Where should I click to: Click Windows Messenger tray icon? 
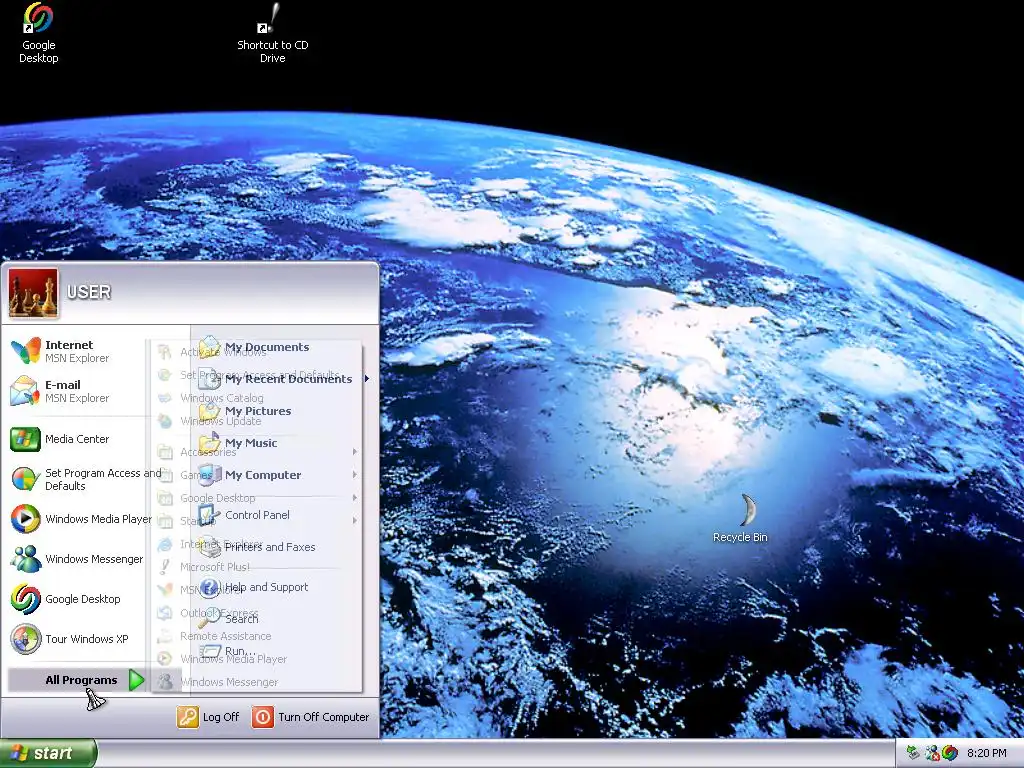(932, 754)
